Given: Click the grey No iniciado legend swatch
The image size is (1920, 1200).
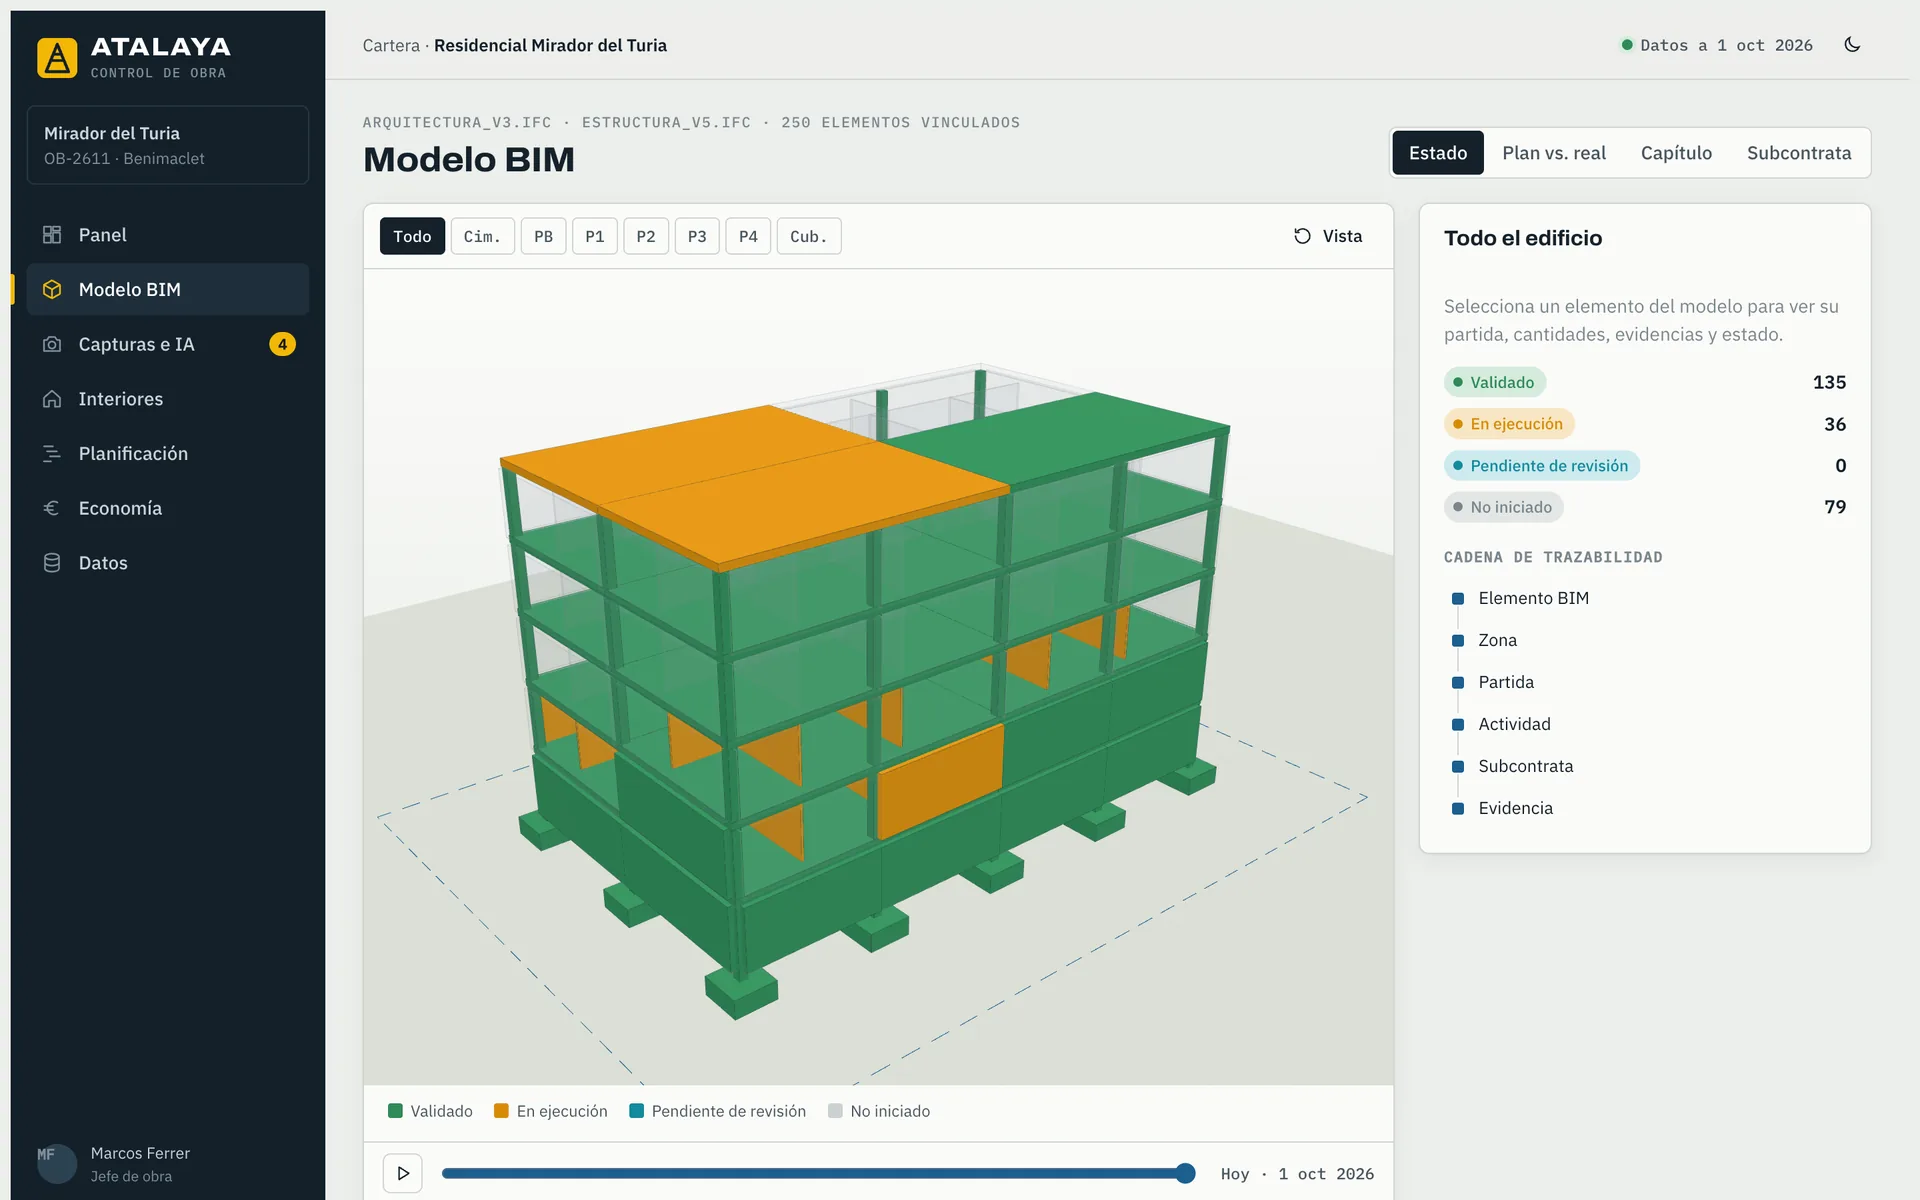Looking at the screenshot, I should [835, 1111].
